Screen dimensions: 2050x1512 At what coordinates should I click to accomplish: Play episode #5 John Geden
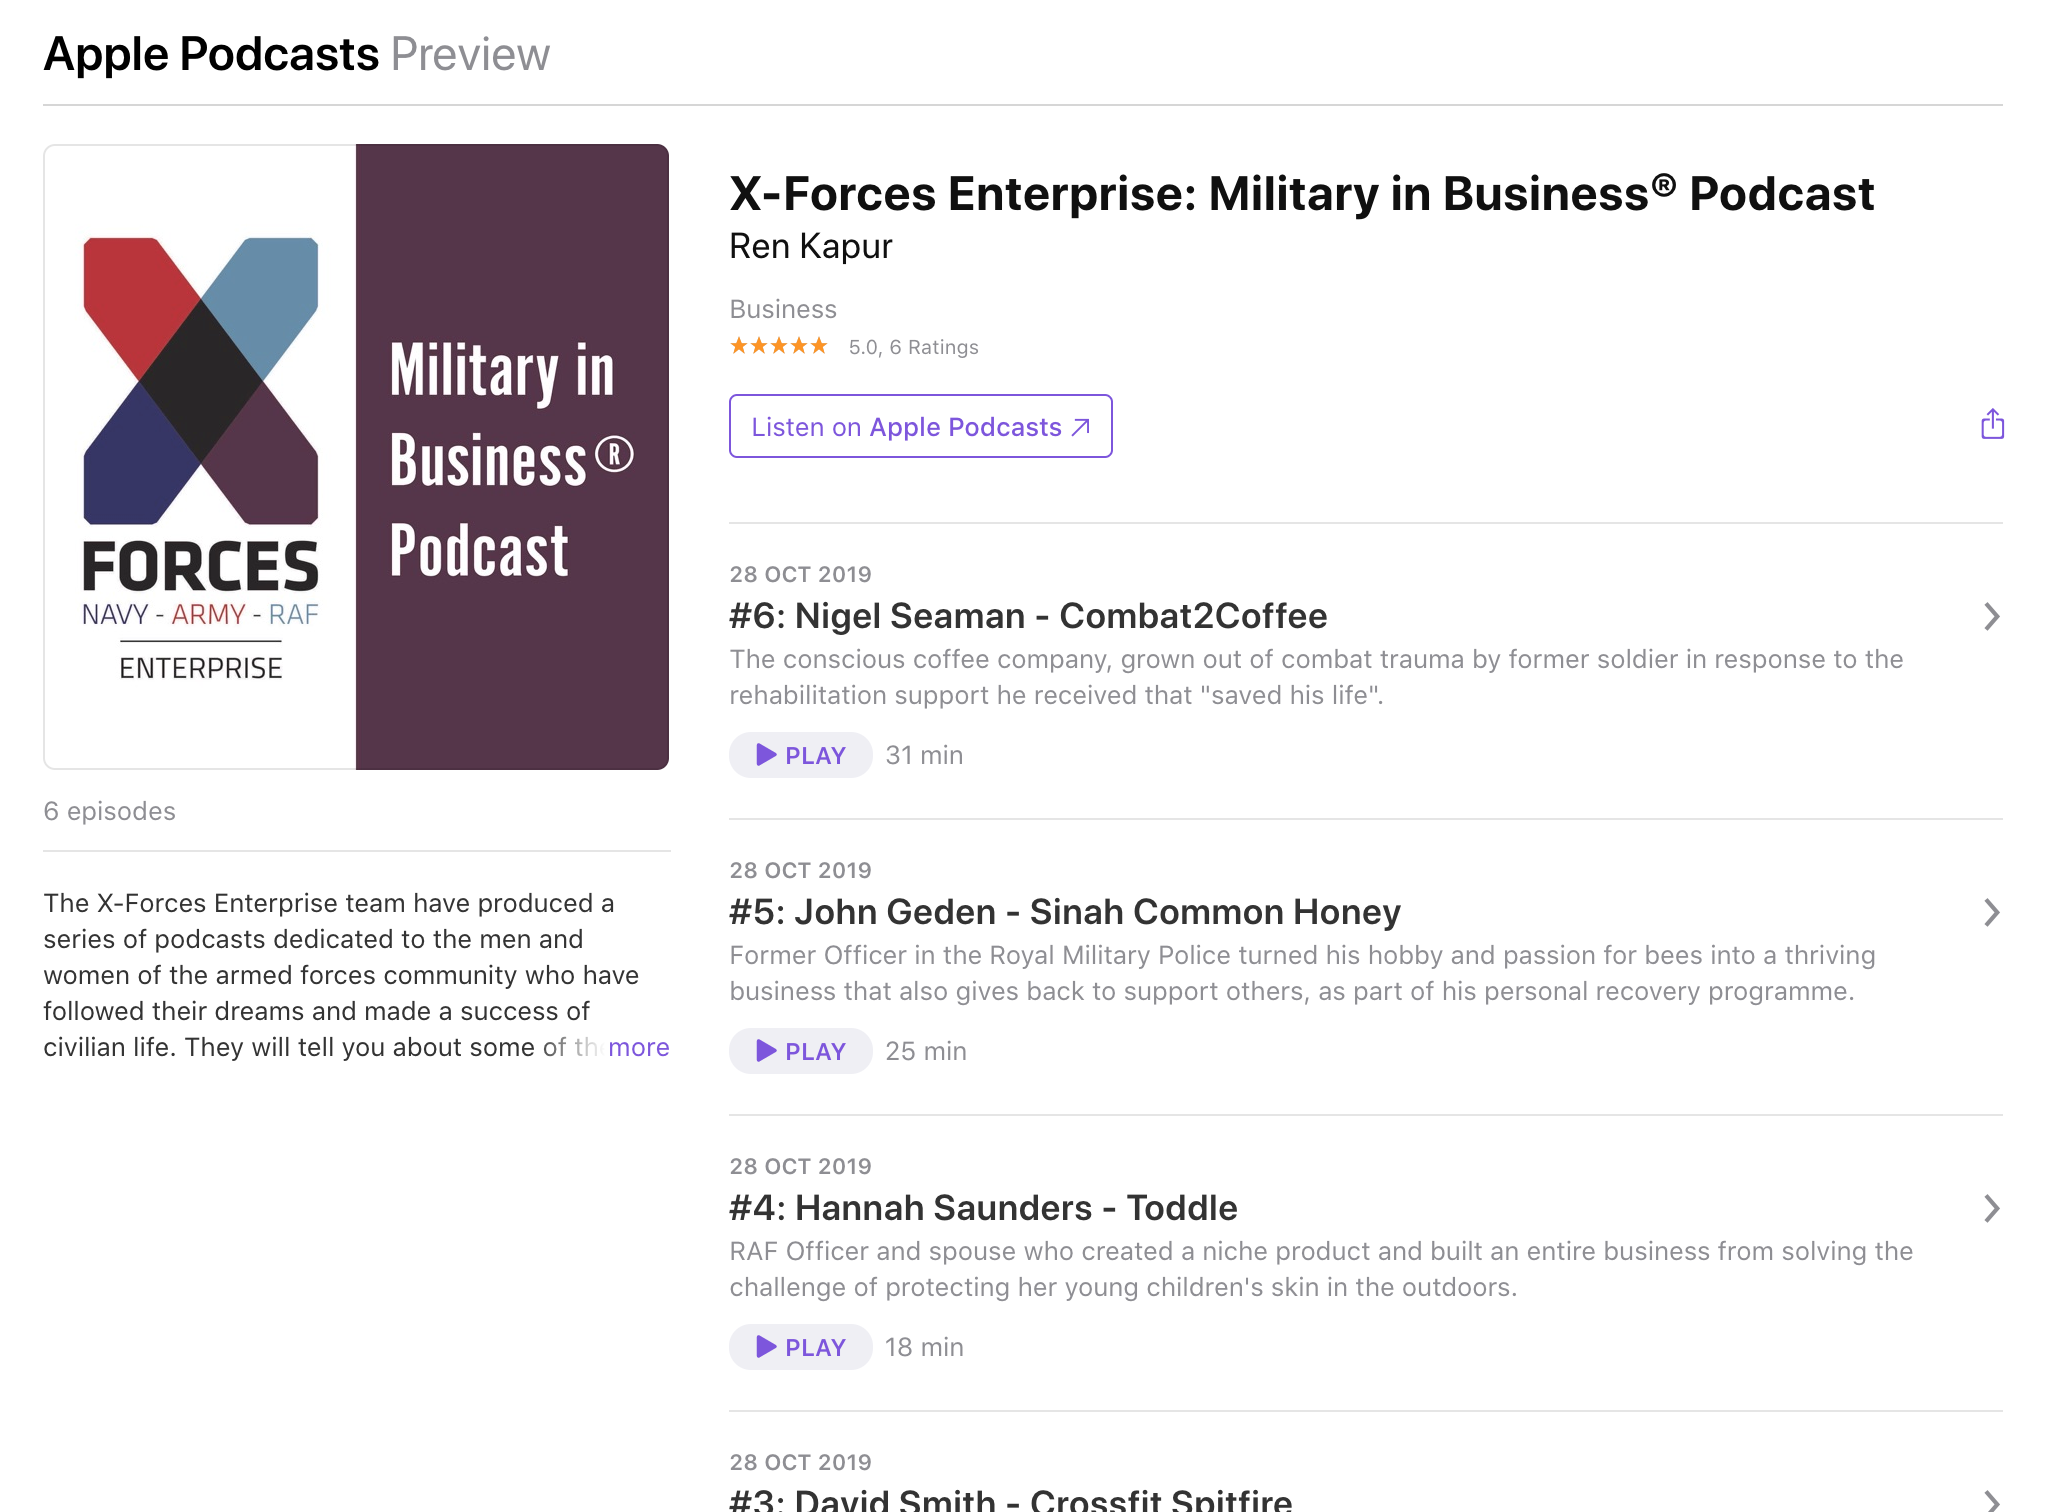[x=800, y=1051]
